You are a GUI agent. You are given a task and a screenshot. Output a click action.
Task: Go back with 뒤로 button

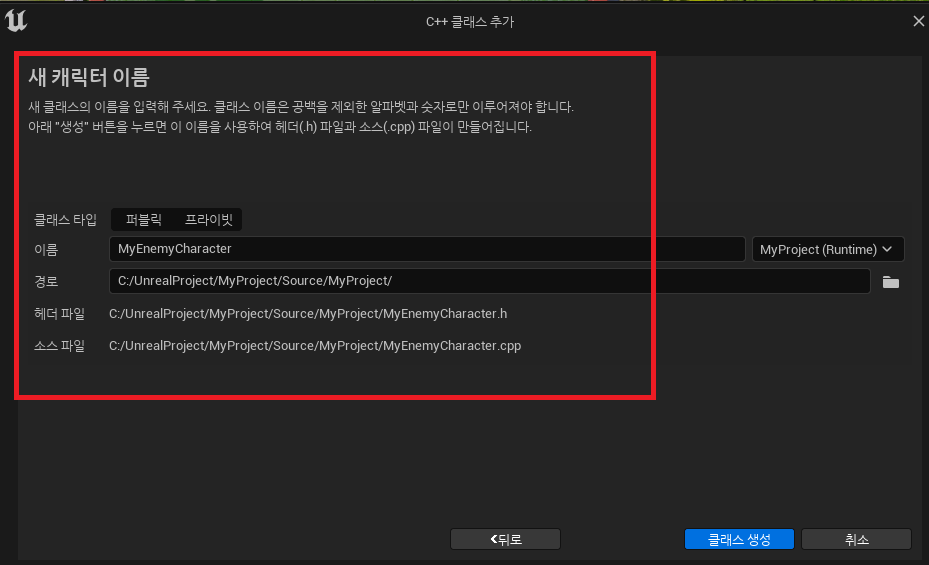click(x=505, y=540)
